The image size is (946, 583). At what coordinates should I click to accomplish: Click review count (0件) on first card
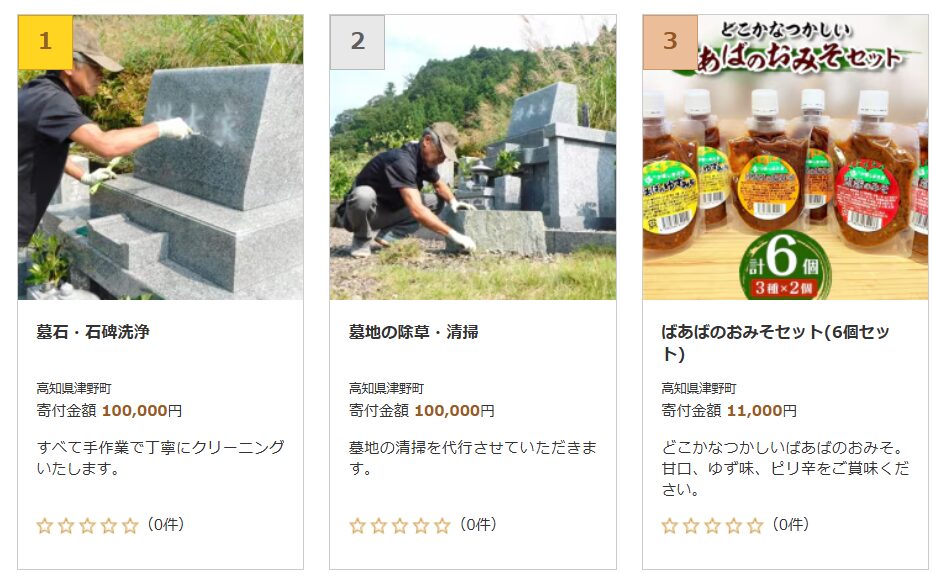pyautogui.click(x=166, y=524)
